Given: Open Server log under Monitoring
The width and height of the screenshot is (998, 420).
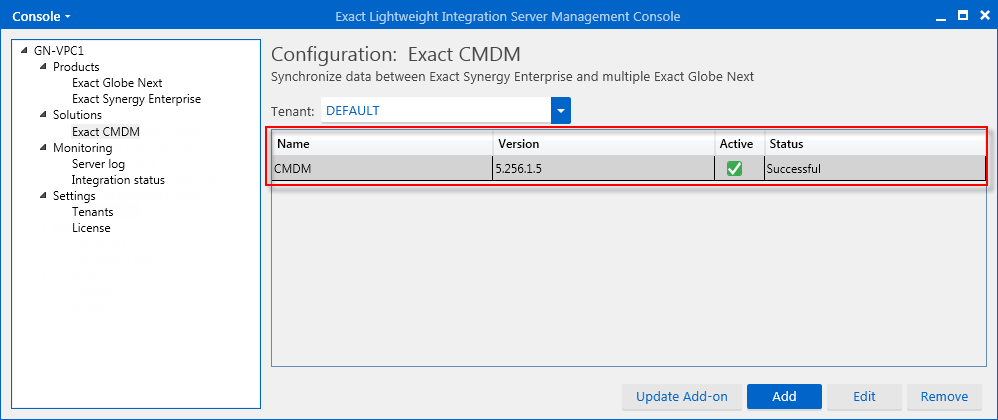Looking at the screenshot, I should tap(98, 164).
